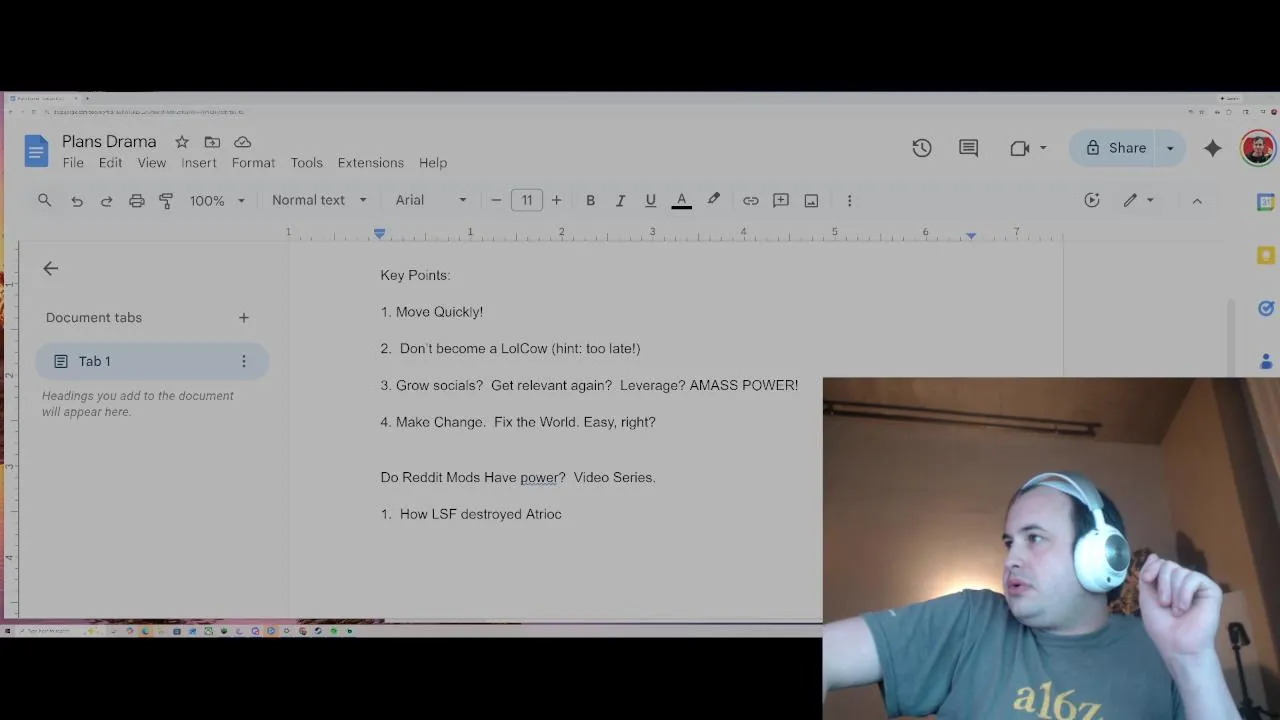Add a comment from toolbar
The width and height of the screenshot is (1280, 720).
tap(781, 200)
